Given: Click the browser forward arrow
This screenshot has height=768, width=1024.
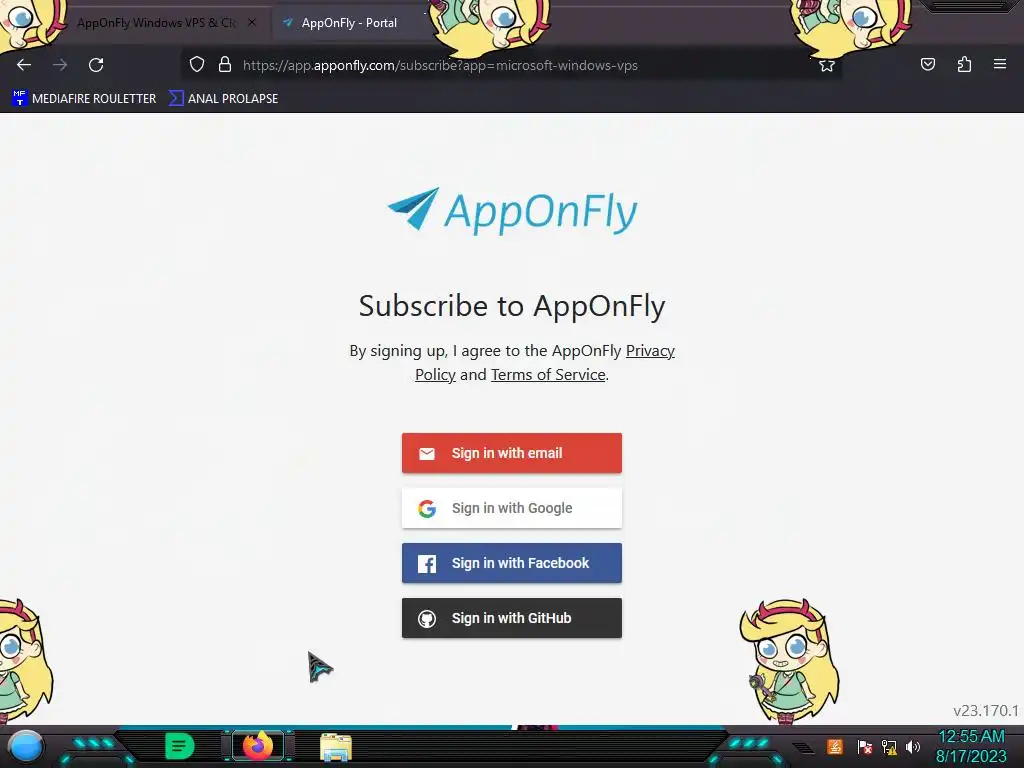Looking at the screenshot, I should [60, 65].
